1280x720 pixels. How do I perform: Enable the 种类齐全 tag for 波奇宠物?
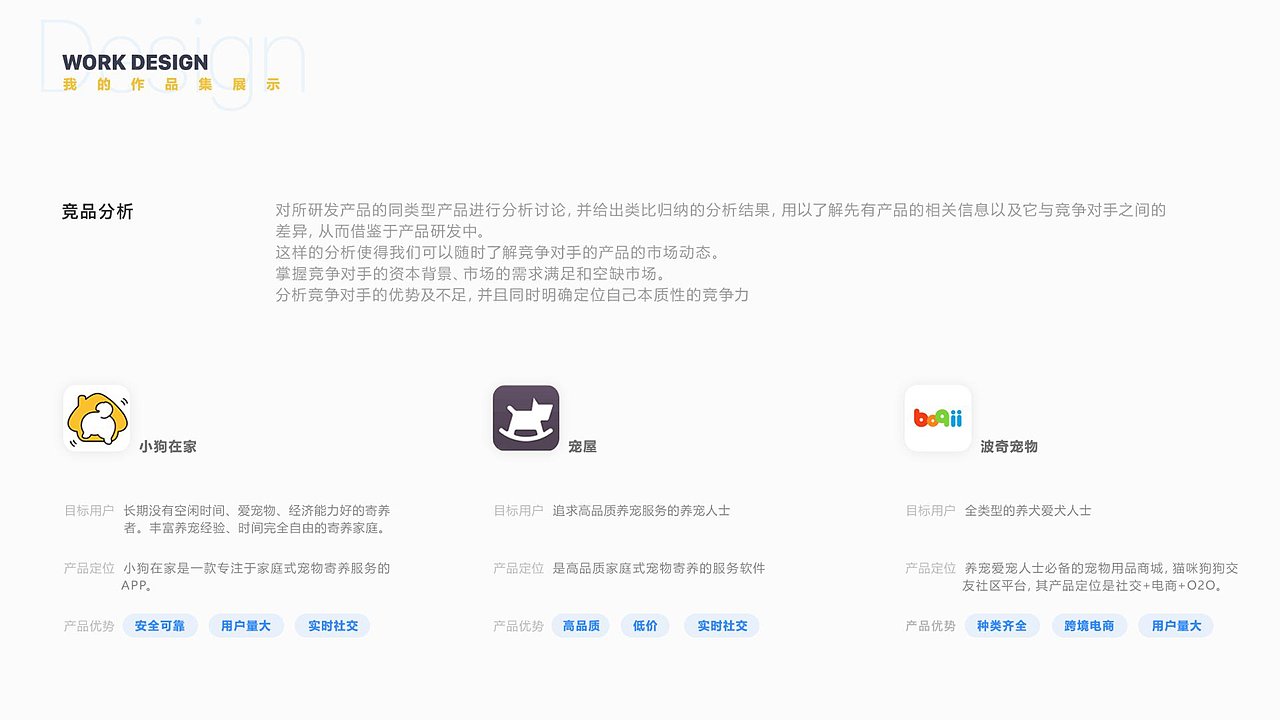coord(1002,625)
